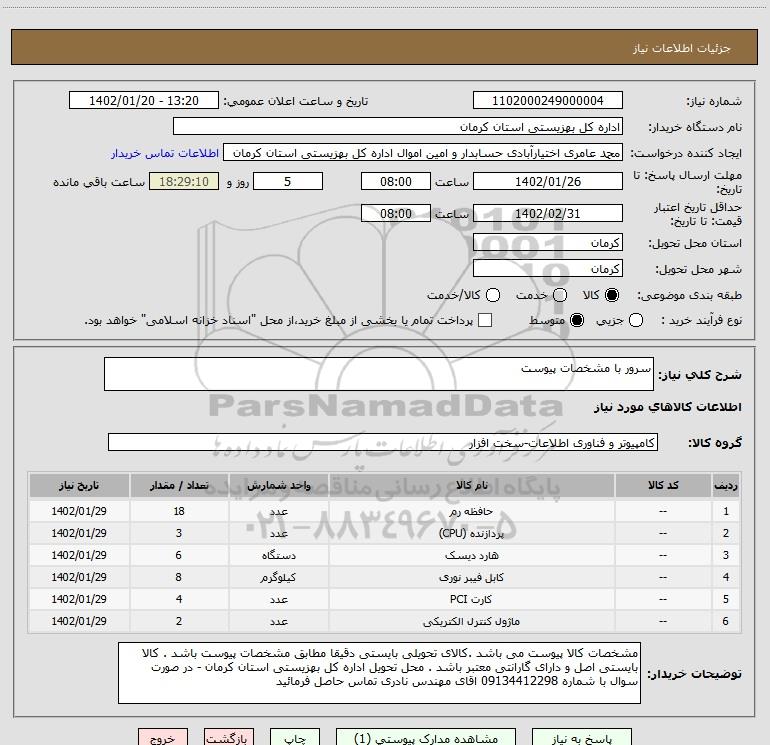The width and height of the screenshot is (770, 745).
Task: Tick the Islamic treasury payment checkbox
Action: click(485, 320)
